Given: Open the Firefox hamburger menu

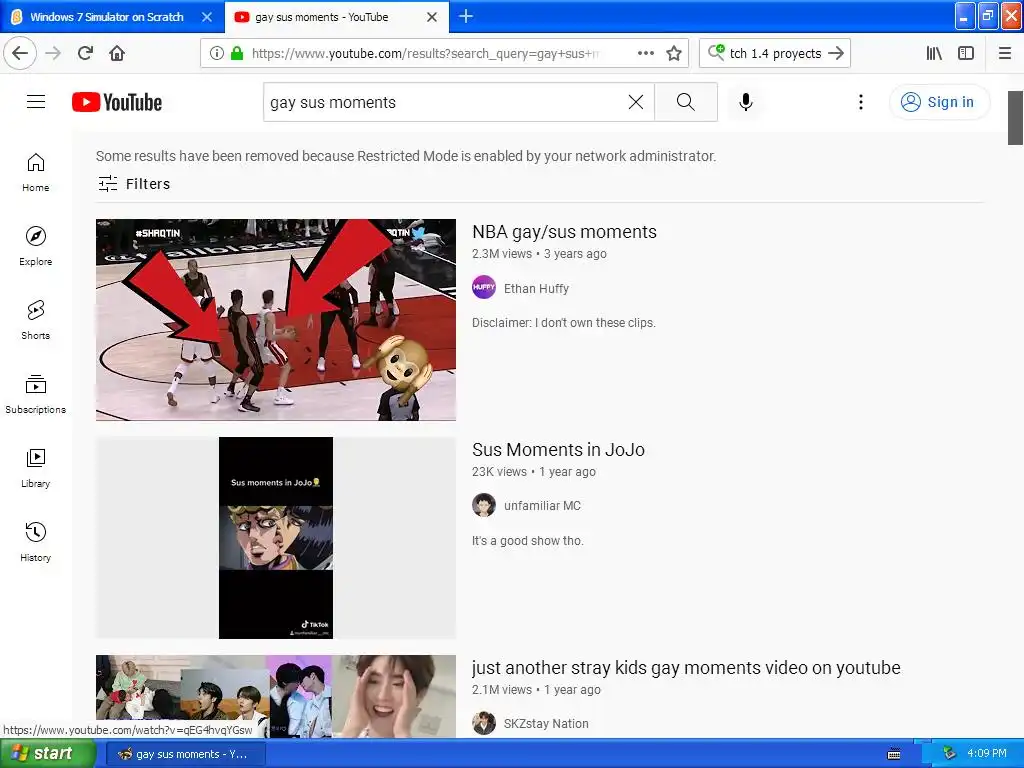Looking at the screenshot, I should point(1005,54).
